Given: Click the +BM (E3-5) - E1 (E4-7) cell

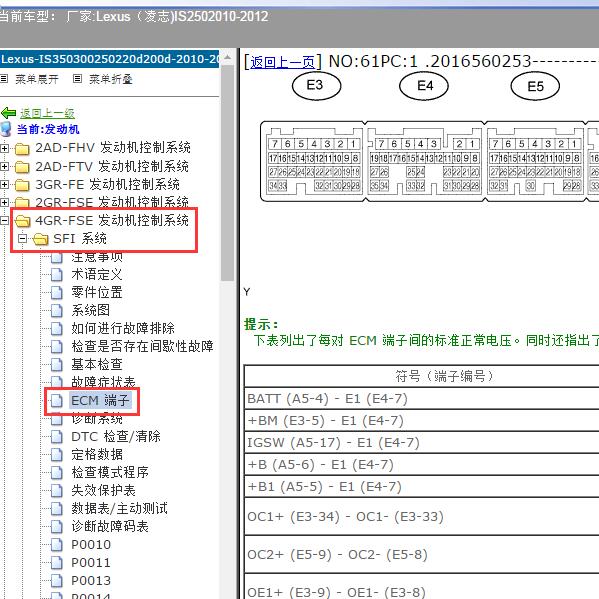Looking at the screenshot, I should [x=421, y=421].
